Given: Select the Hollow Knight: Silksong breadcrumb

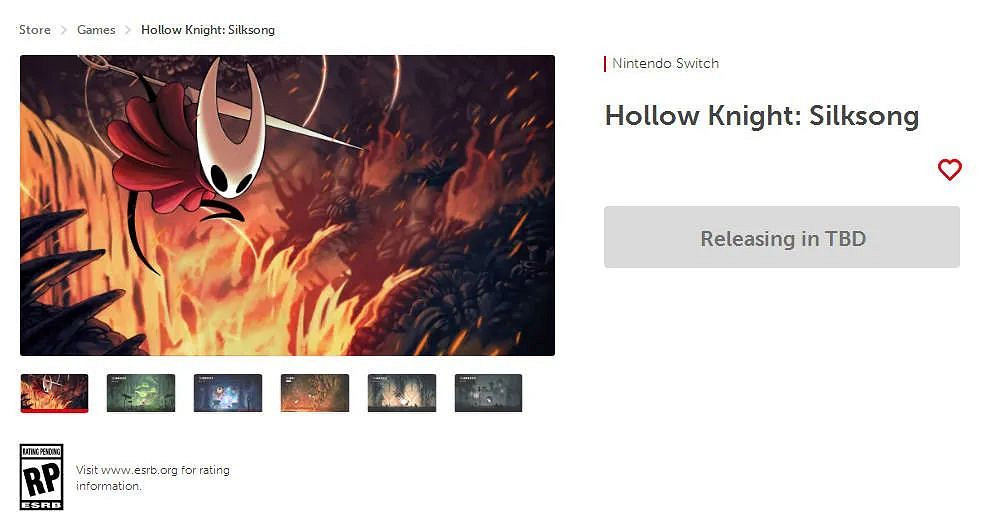Looking at the screenshot, I should 208,30.
